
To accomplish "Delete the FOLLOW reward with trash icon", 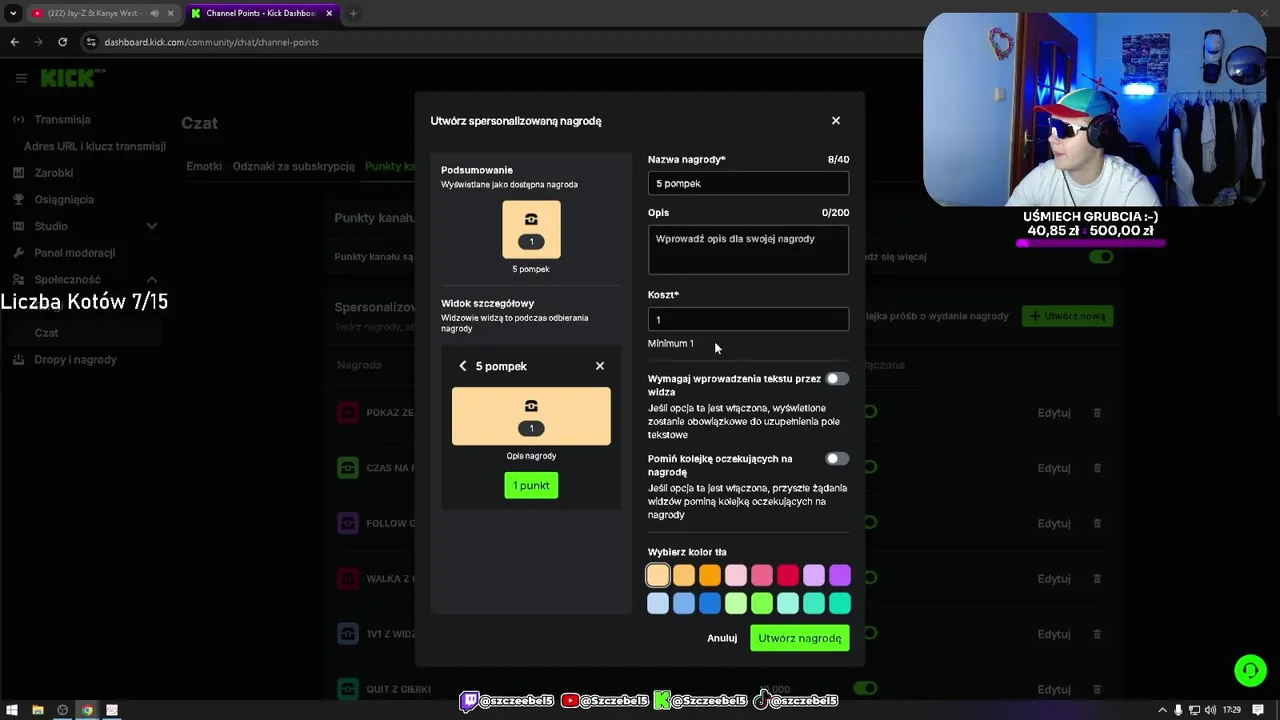I will tap(1097, 523).
